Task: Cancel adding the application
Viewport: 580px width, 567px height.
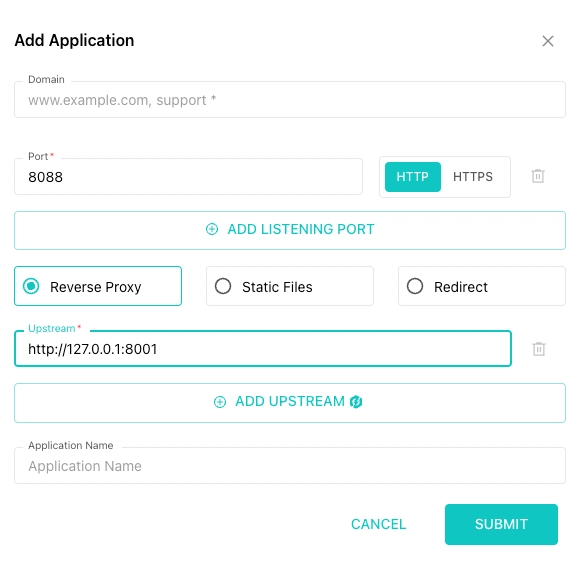Action: coord(378,524)
